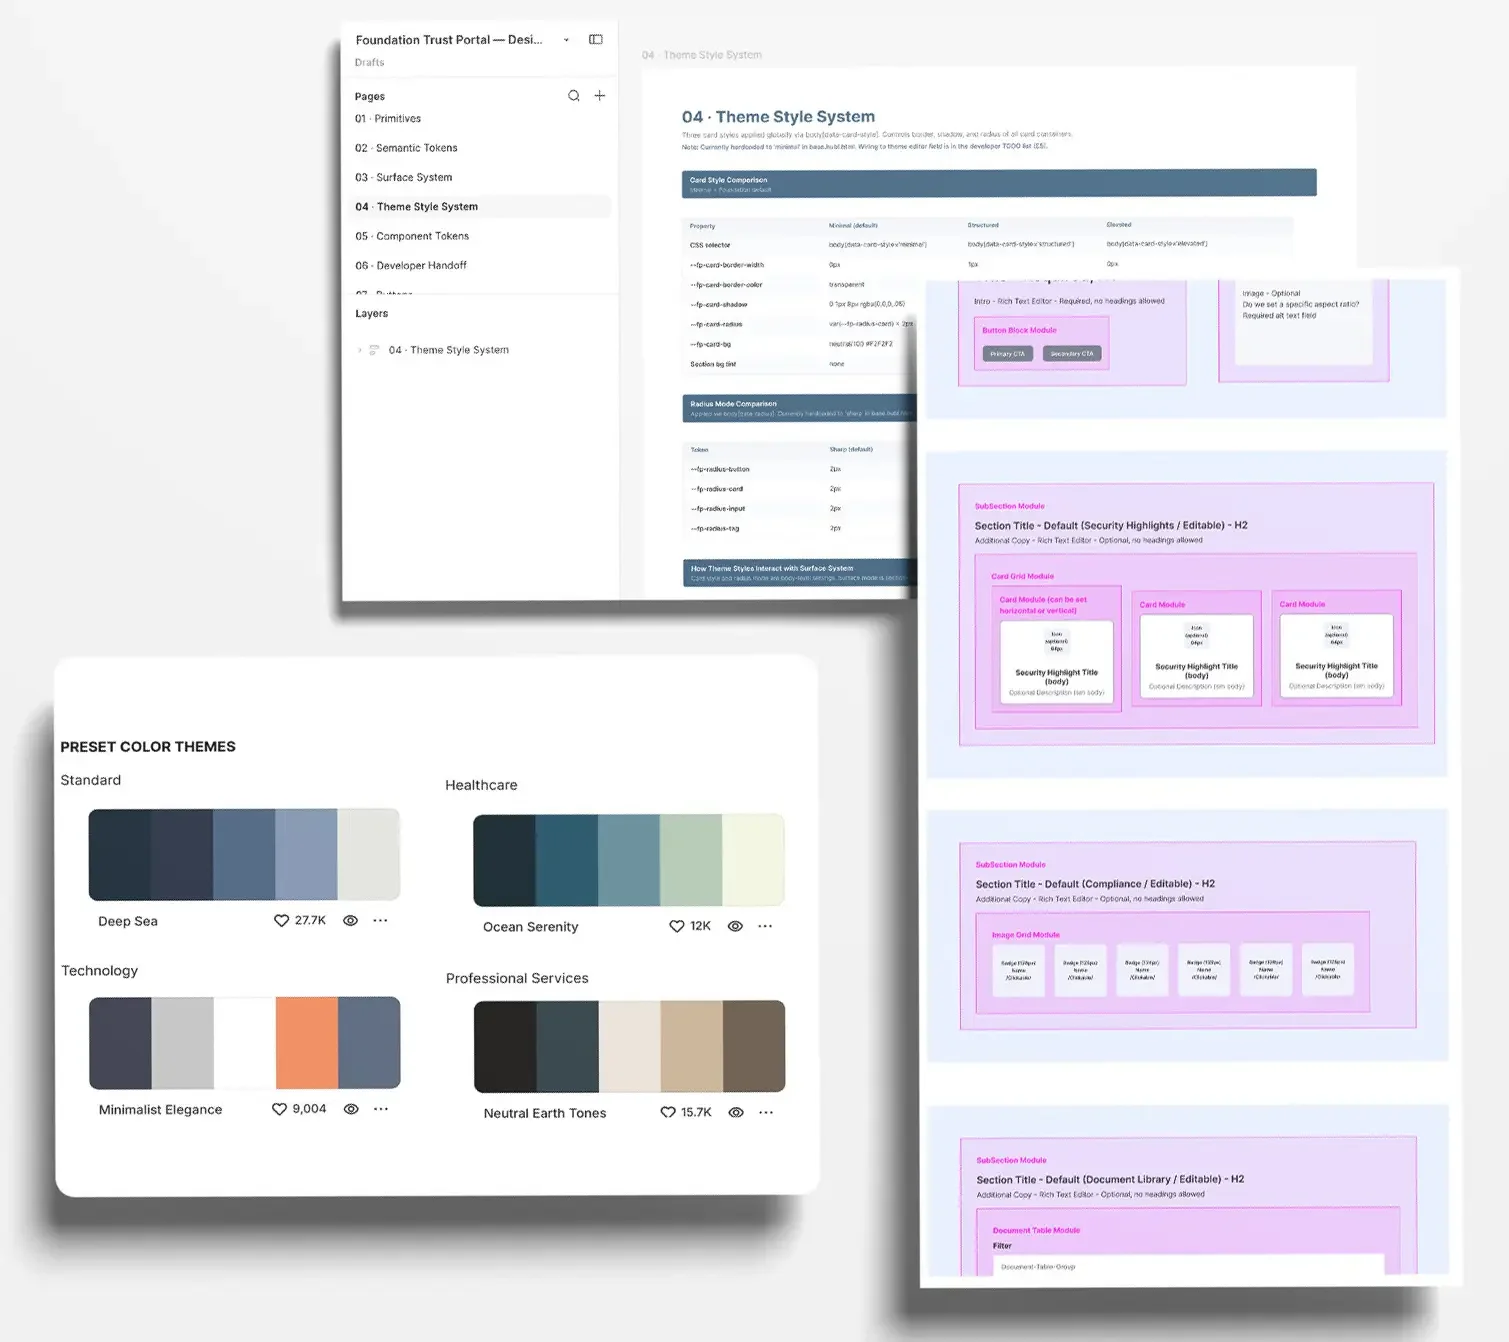Like the Minimalist Elegance palette heart icon
Image resolution: width=1509 pixels, height=1342 pixels.
pos(280,1110)
